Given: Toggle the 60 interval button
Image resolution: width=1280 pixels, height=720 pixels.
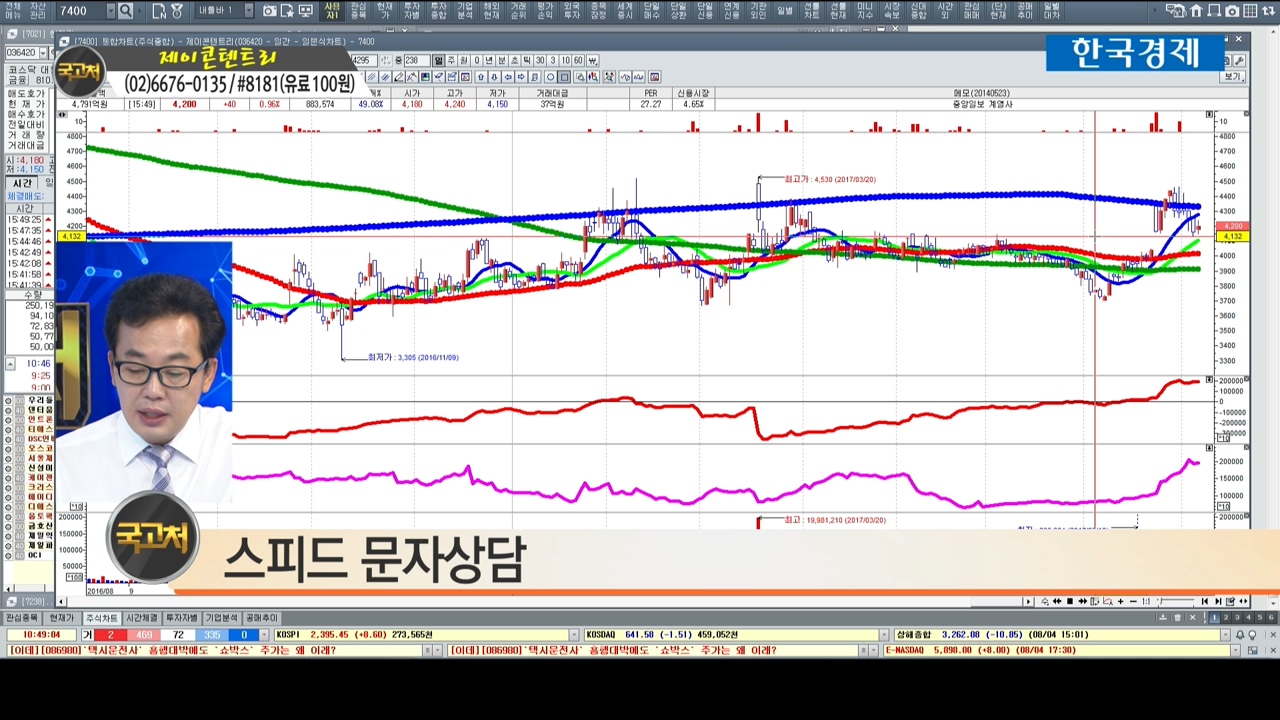Looking at the screenshot, I should point(578,60).
